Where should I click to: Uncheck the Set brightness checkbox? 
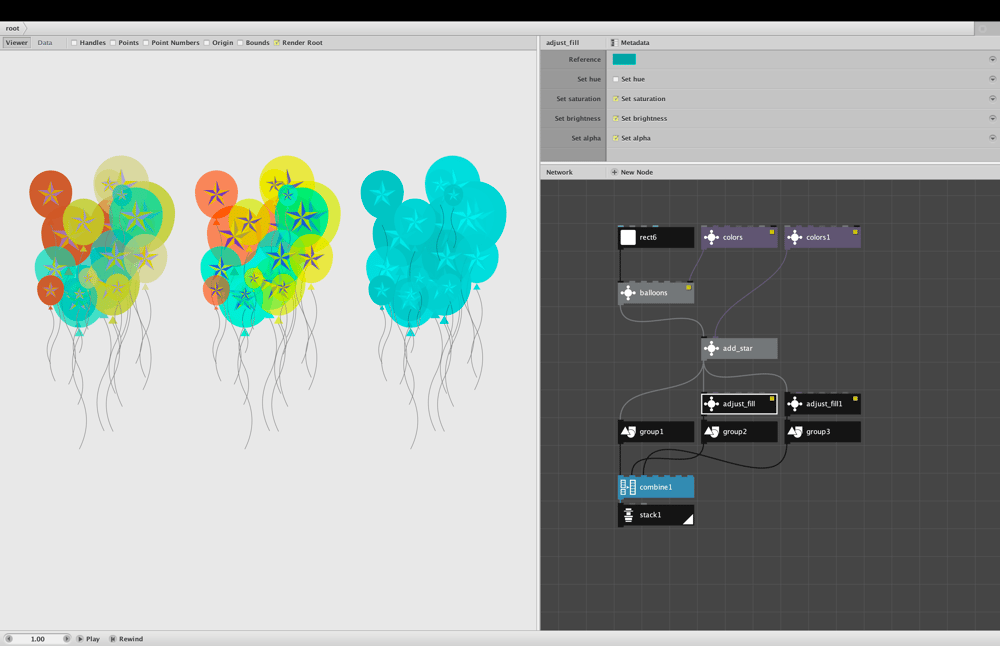(x=616, y=119)
